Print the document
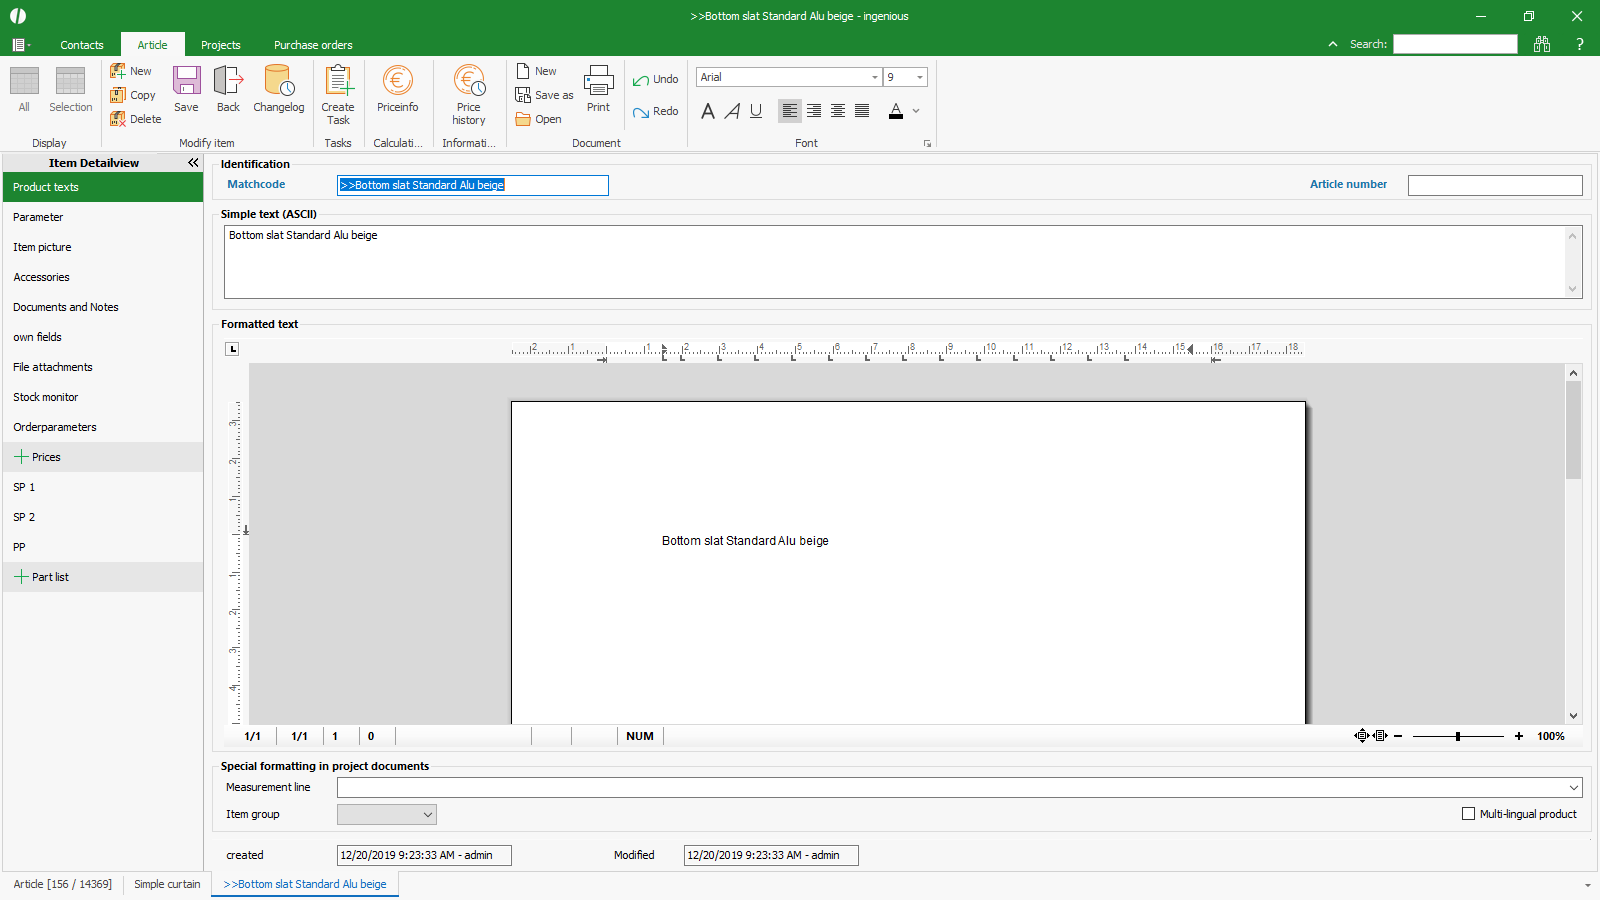The image size is (1600, 900). point(598,82)
